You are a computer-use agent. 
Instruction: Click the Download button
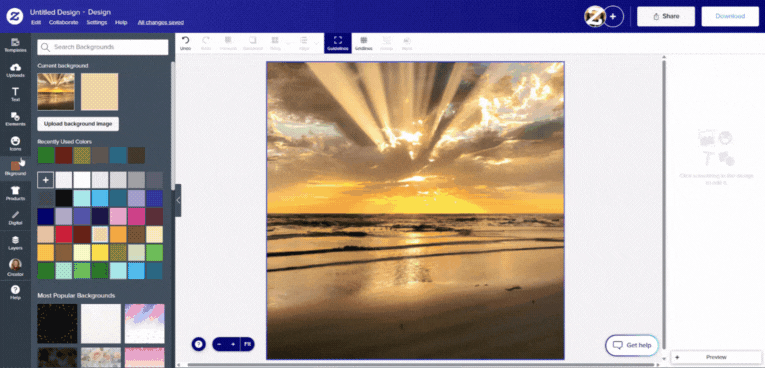[730, 16]
